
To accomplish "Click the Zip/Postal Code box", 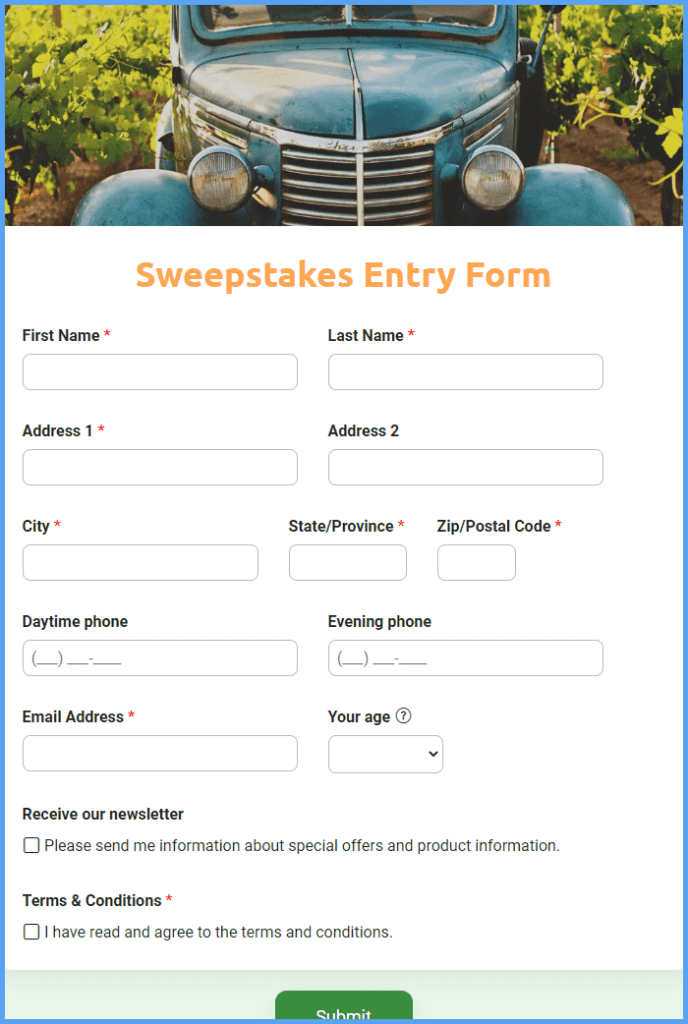I will tap(476, 563).
